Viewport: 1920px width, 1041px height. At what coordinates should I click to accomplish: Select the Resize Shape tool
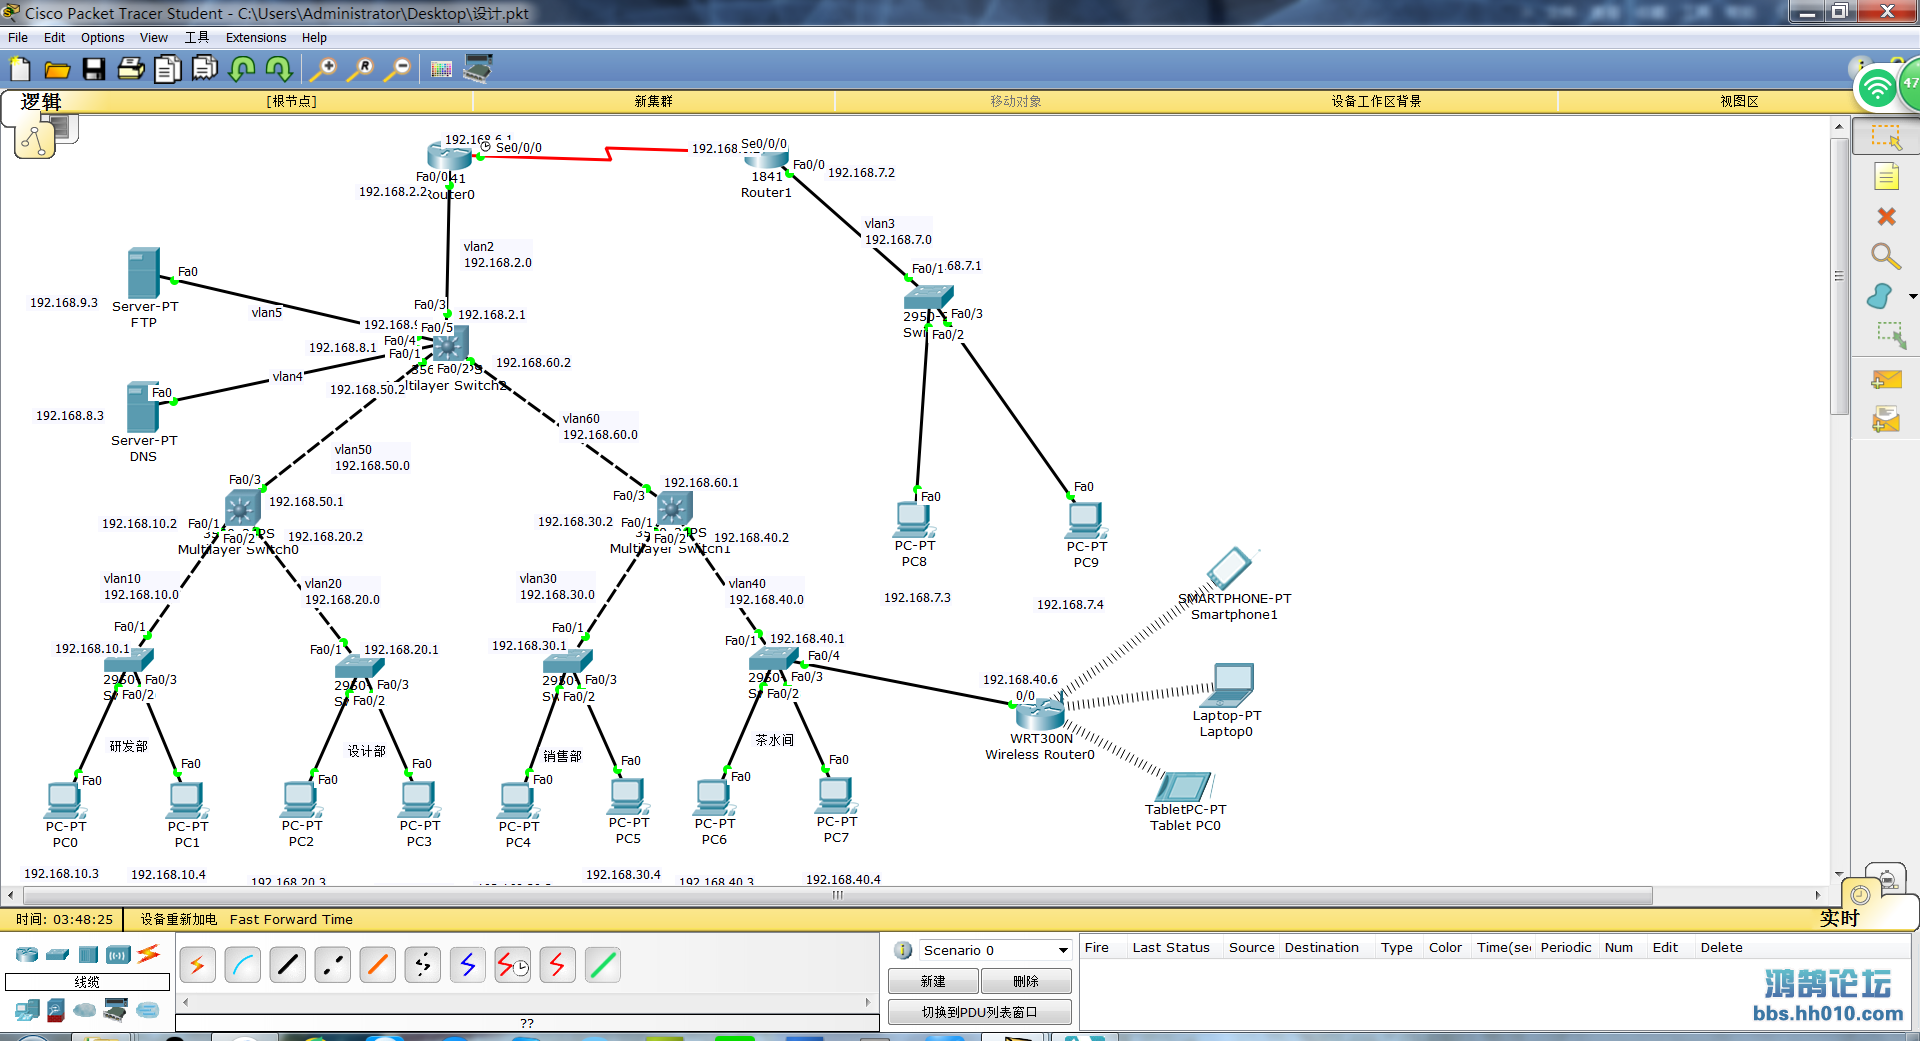[1890, 335]
